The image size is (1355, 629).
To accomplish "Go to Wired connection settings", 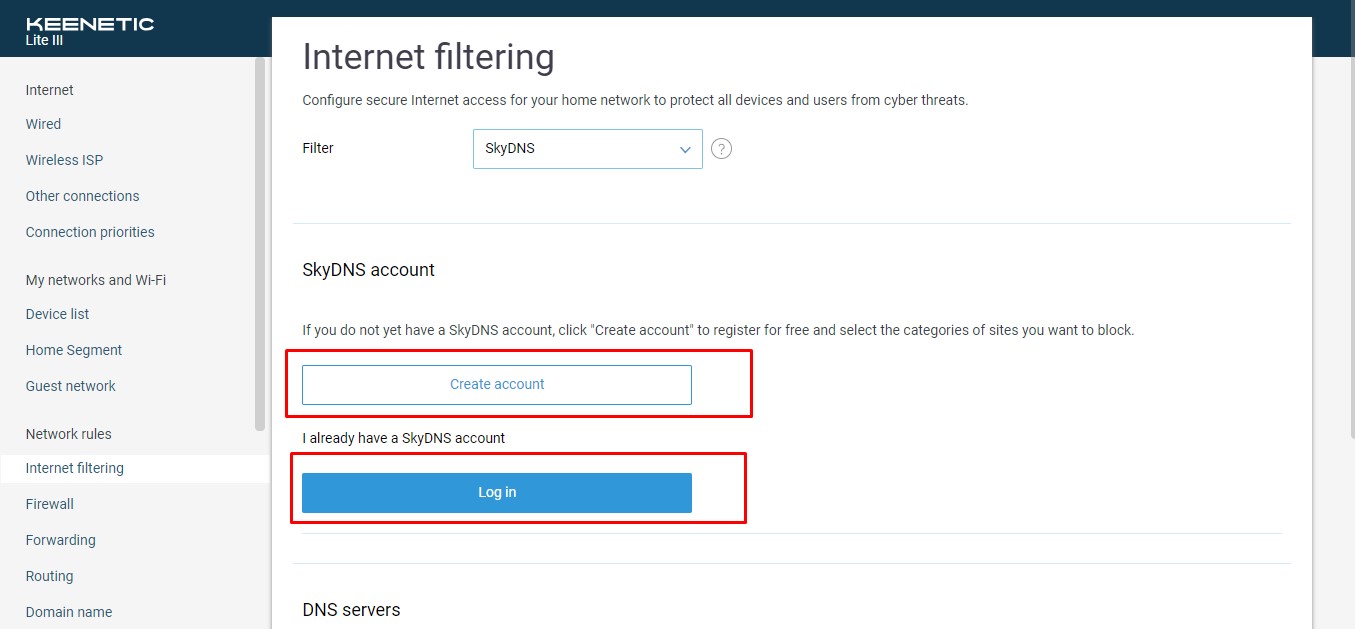I will [x=43, y=124].
